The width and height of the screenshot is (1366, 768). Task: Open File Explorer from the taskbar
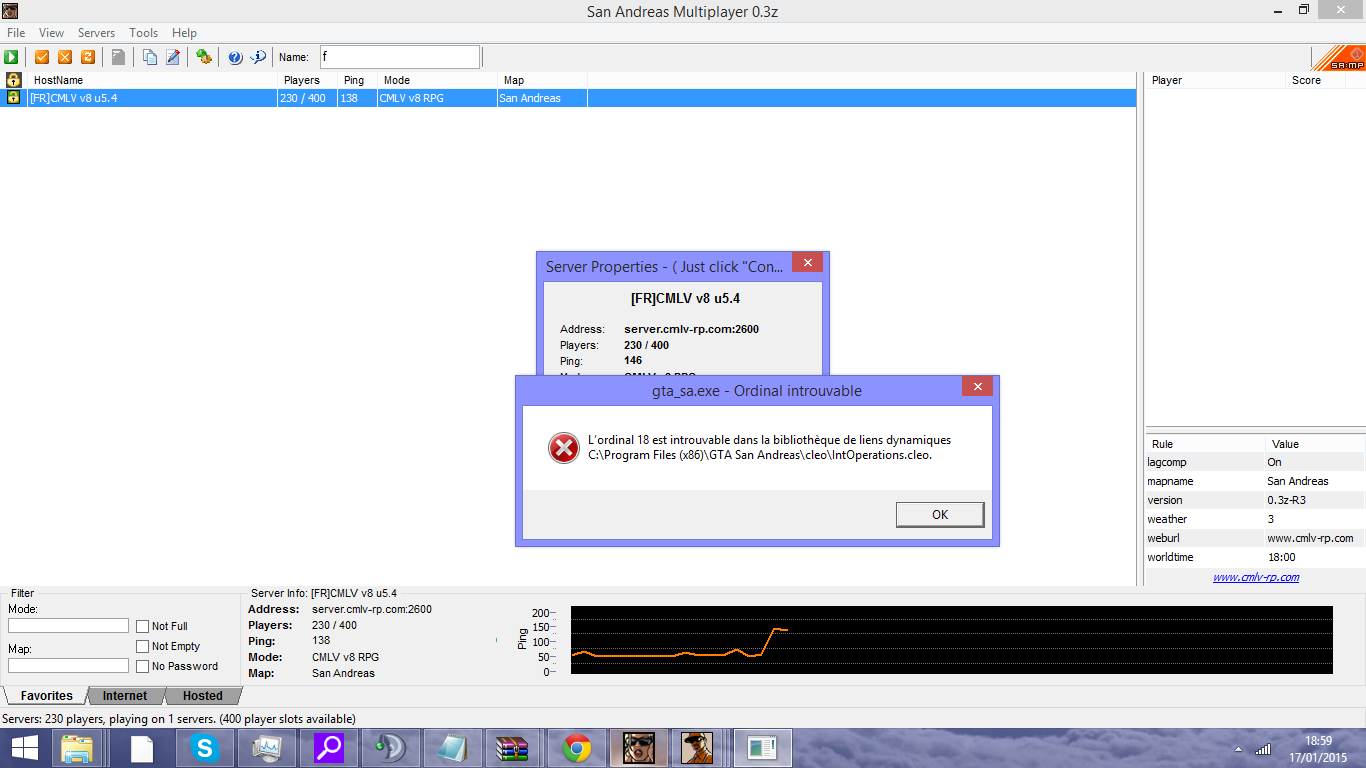click(77, 748)
